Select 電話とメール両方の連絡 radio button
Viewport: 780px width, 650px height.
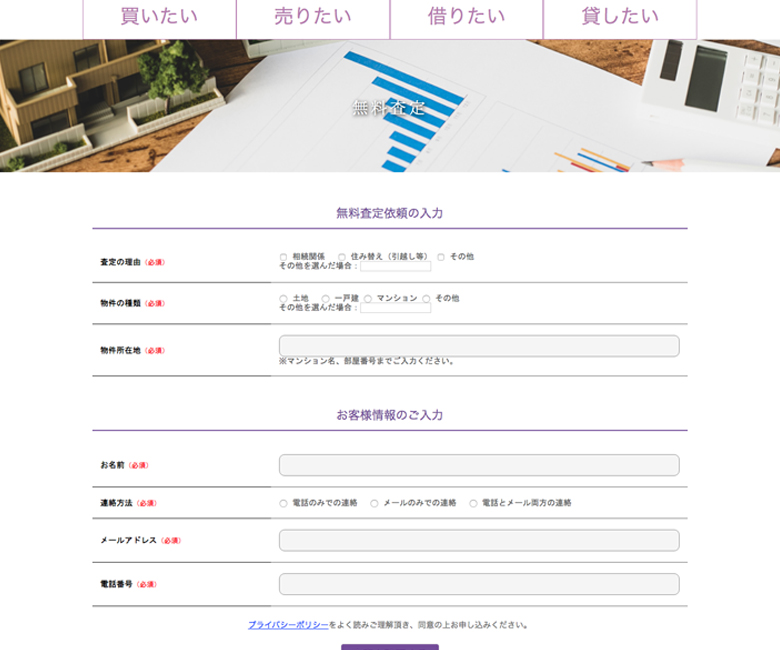[473, 503]
